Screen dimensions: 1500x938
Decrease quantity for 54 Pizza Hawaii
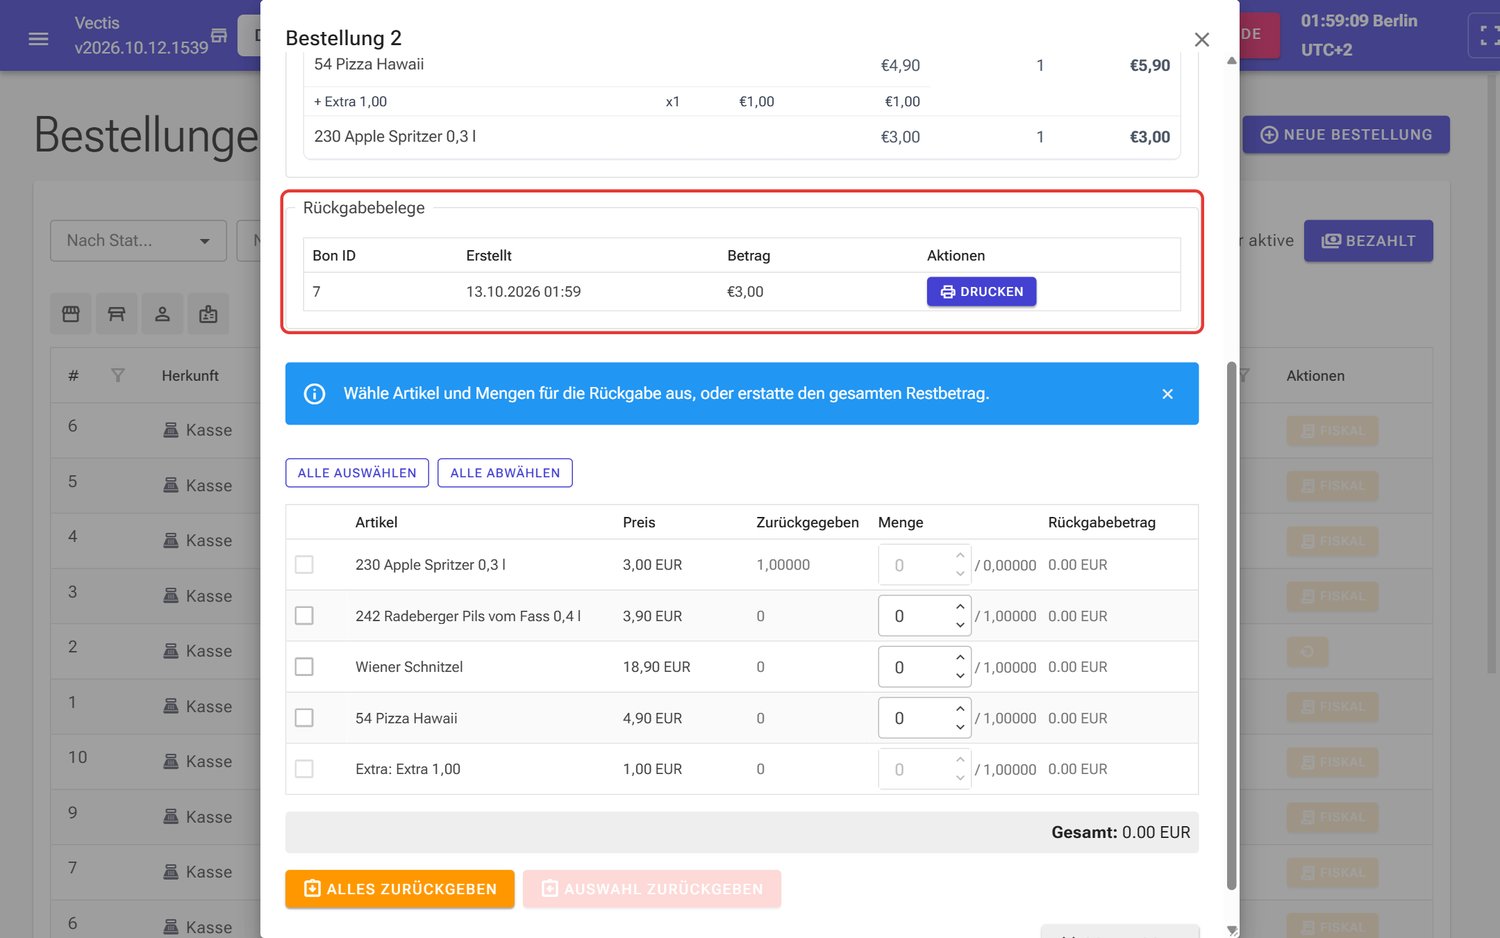click(x=960, y=727)
